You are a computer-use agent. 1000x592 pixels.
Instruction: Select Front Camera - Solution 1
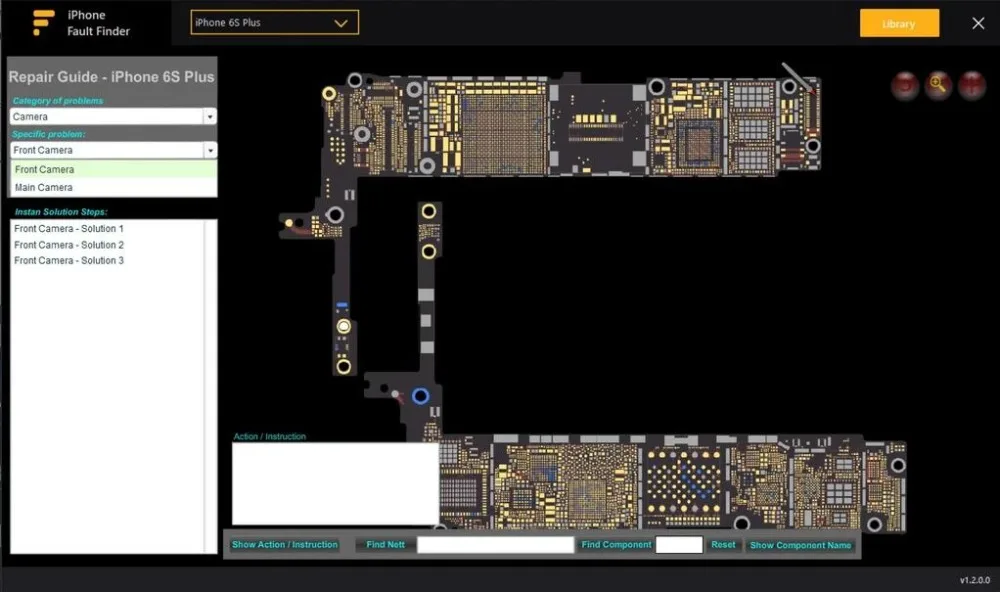pyautogui.click(x=69, y=228)
